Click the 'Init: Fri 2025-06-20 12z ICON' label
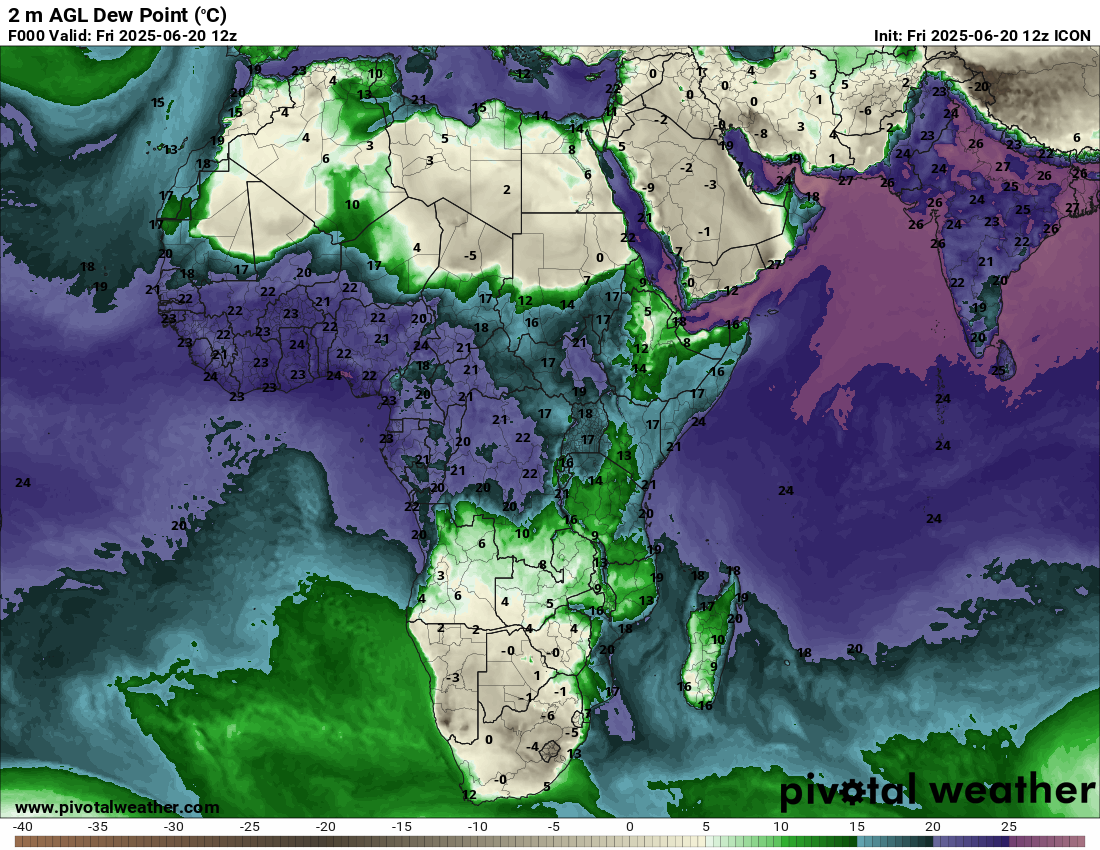Viewport: 1100px width, 850px height. pyautogui.click(x=982, y=36)
